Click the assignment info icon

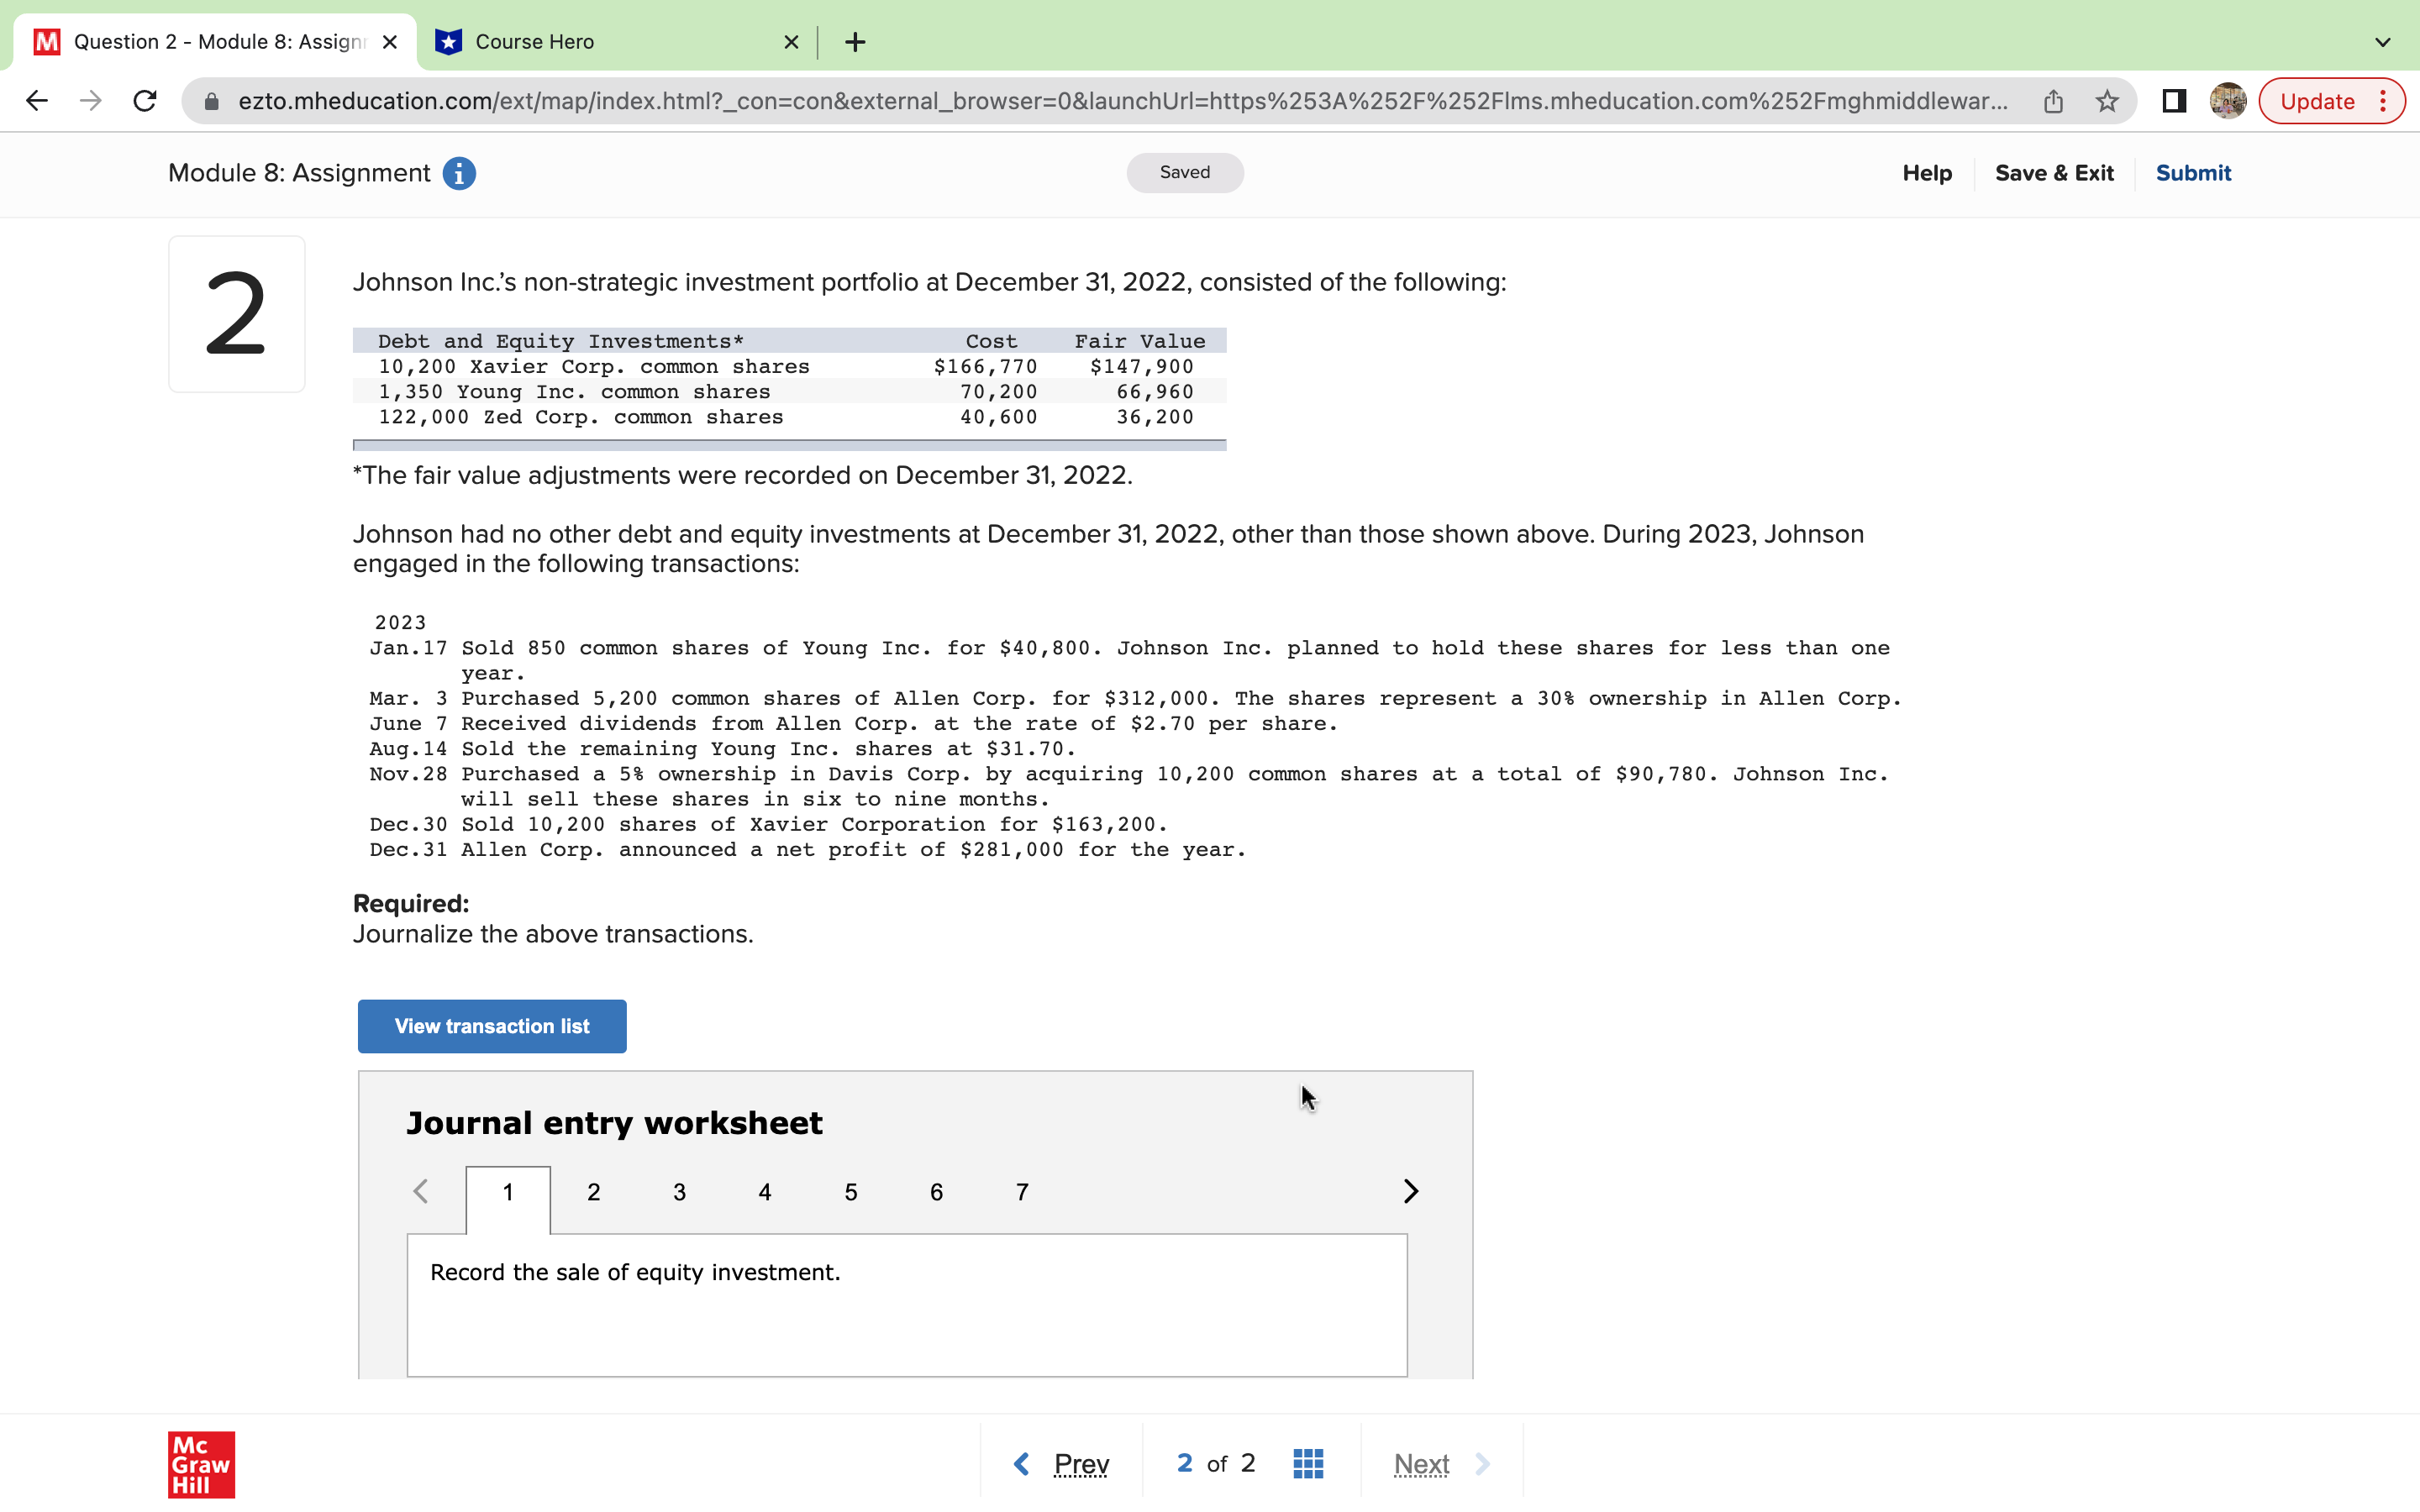(459, 173)
